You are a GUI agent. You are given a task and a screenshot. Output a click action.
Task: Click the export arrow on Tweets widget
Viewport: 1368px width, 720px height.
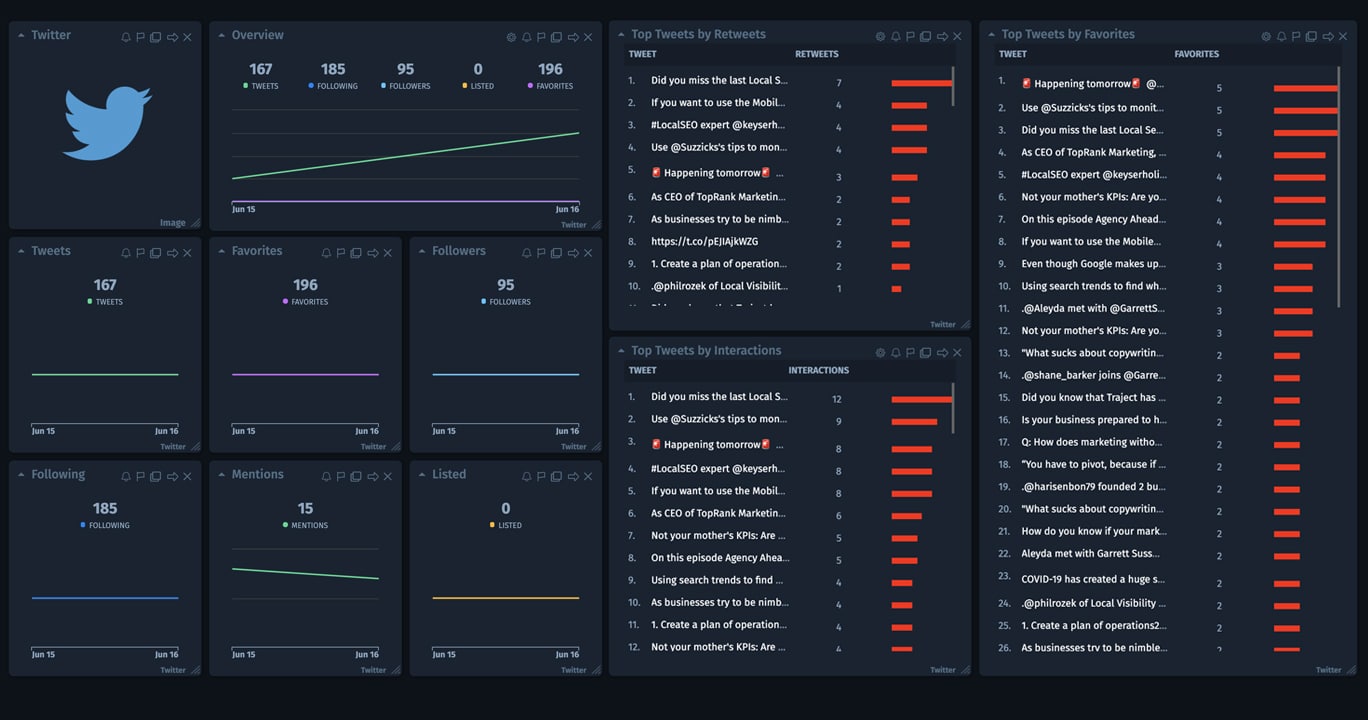172,253
